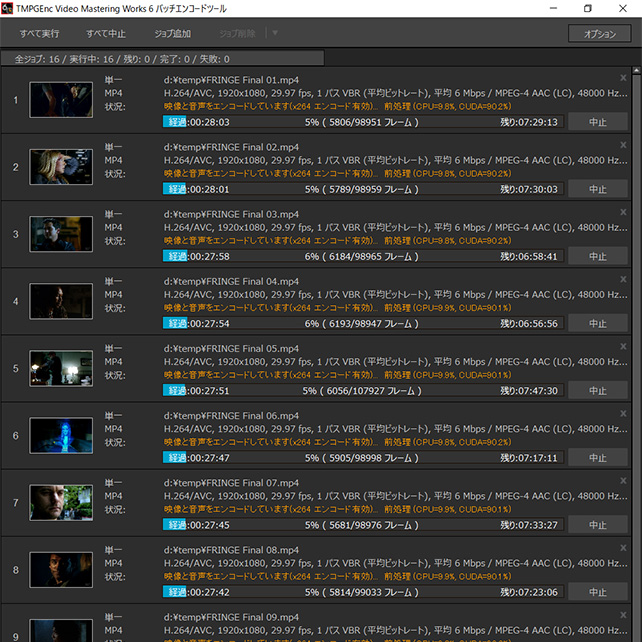Open dropdown arrow next to ジョブ削除

[x=275, y=33]
